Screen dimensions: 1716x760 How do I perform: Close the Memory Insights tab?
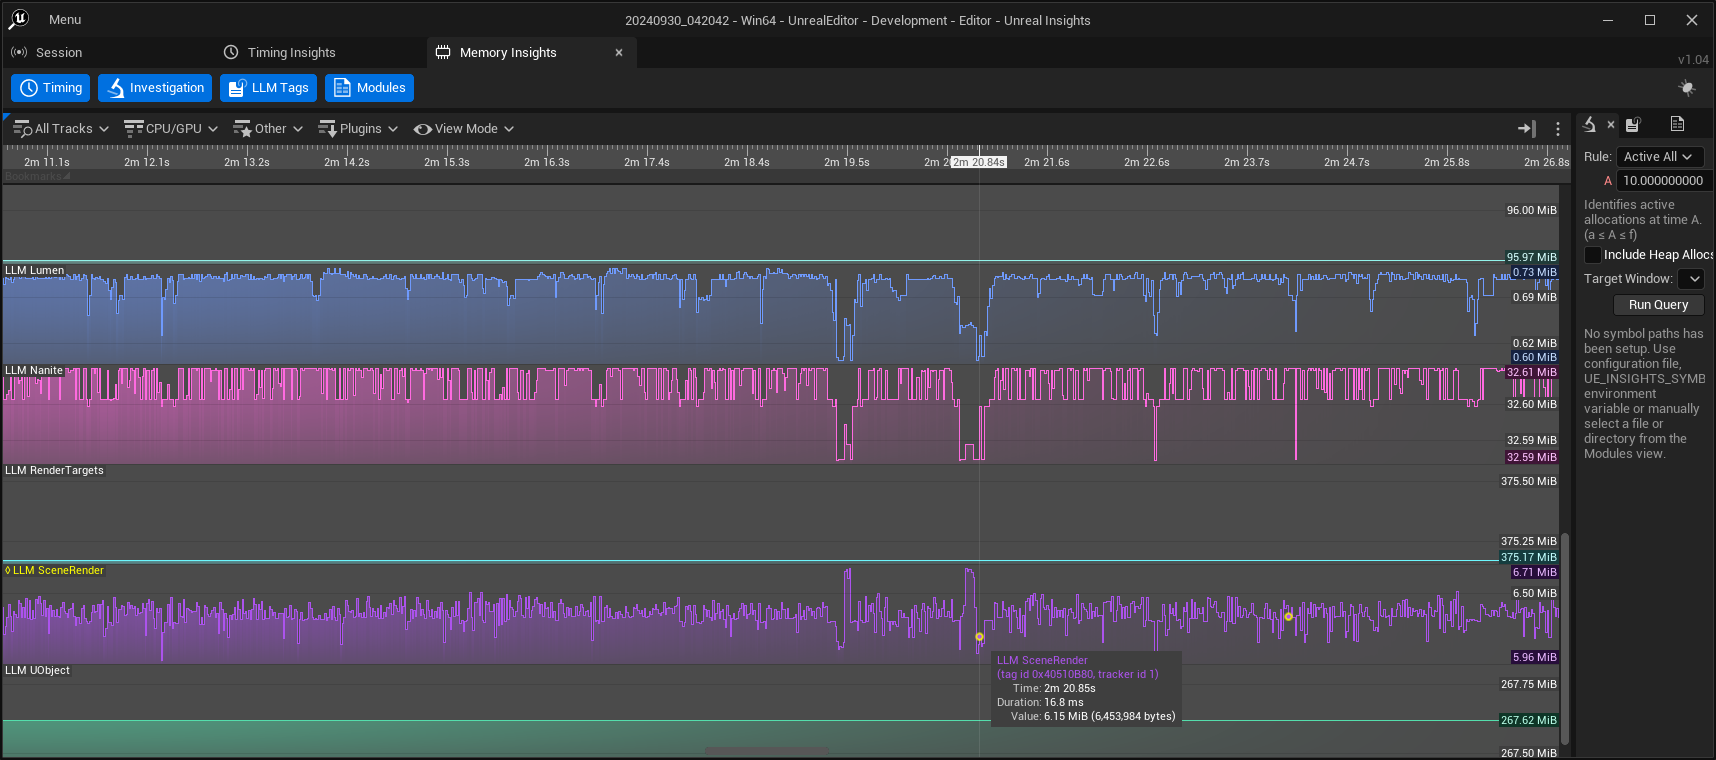[619, 53]
